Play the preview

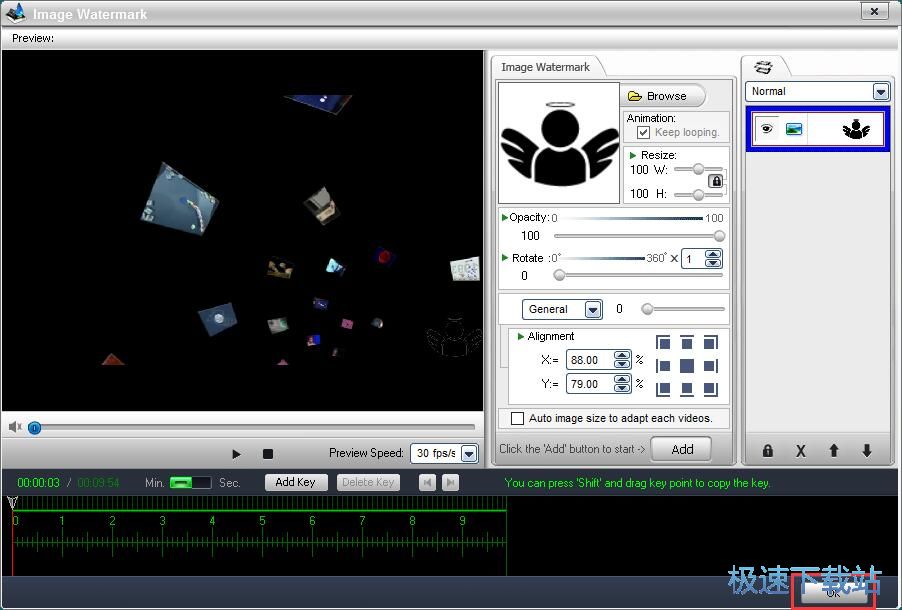(236, 454)
